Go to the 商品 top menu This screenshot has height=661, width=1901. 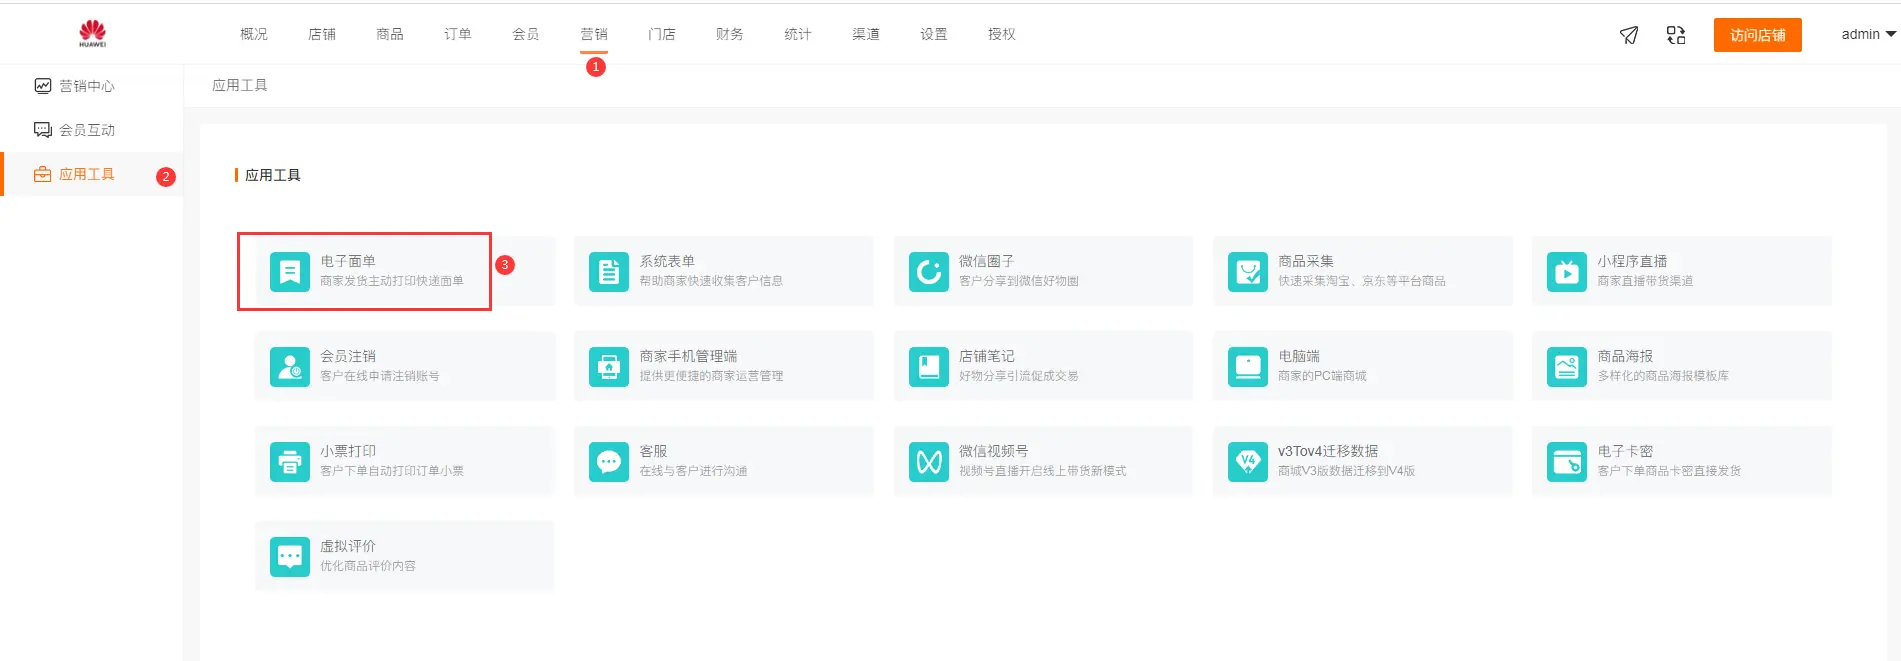pyautogui.click(x=389, y=34)
